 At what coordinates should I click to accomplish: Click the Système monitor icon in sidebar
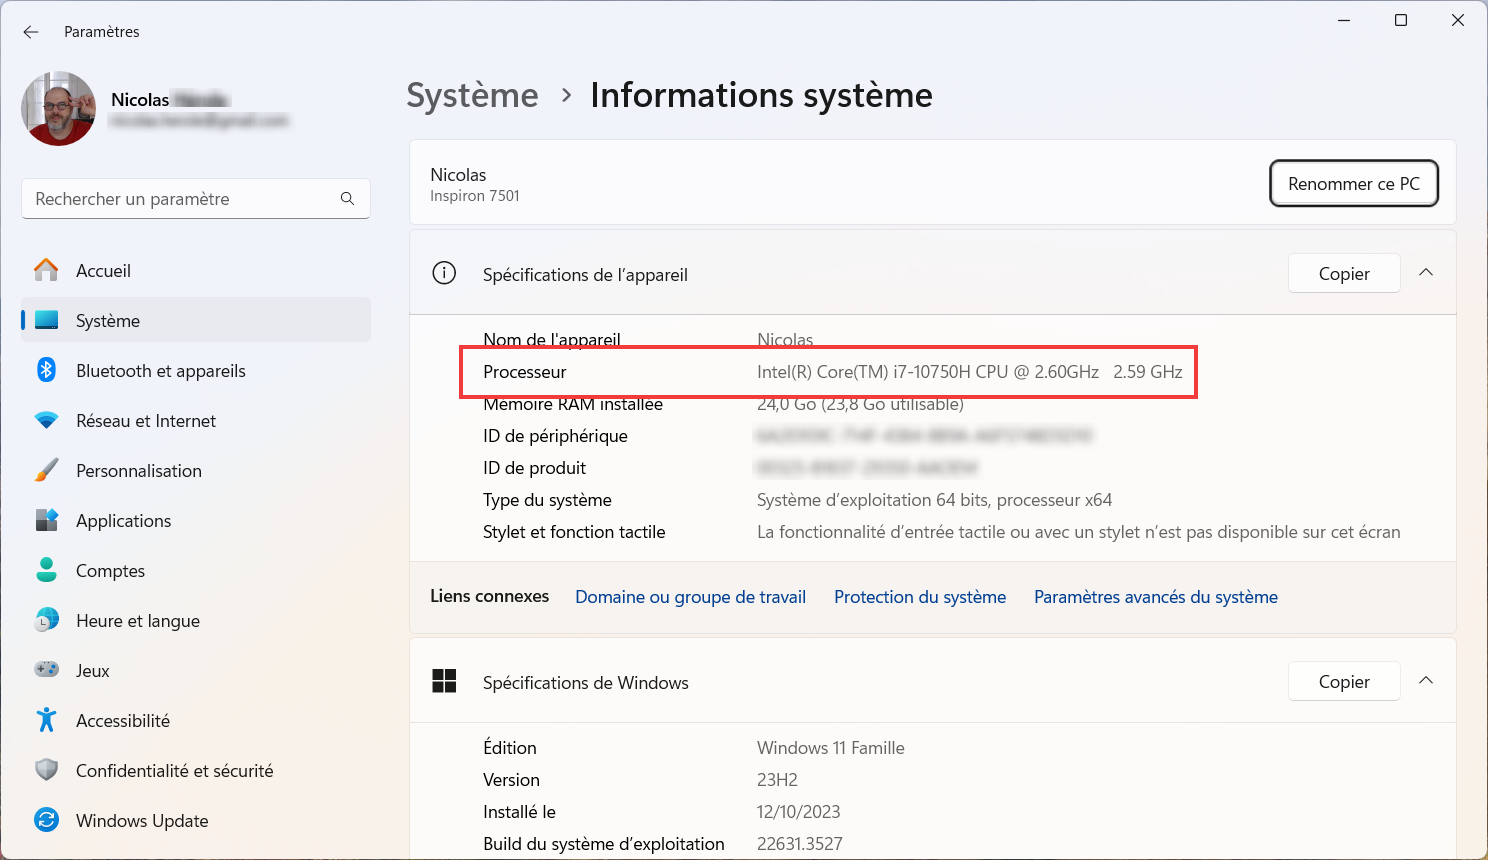[x=46, y=321]
